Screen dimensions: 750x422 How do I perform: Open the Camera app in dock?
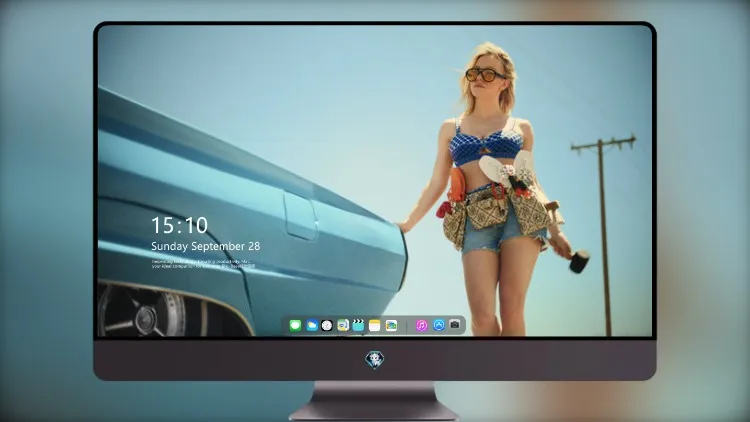pyautogui.click(x=455, y=325)
